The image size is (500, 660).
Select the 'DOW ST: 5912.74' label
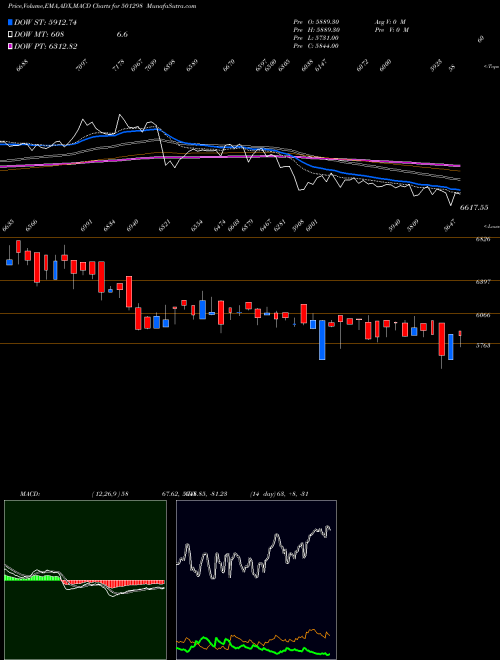[45, 22]
